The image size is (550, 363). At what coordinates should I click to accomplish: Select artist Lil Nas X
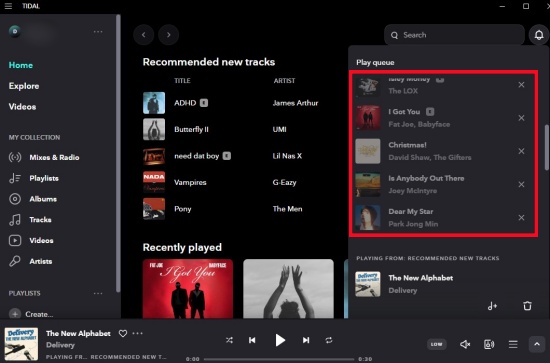(x=287, y=156)
